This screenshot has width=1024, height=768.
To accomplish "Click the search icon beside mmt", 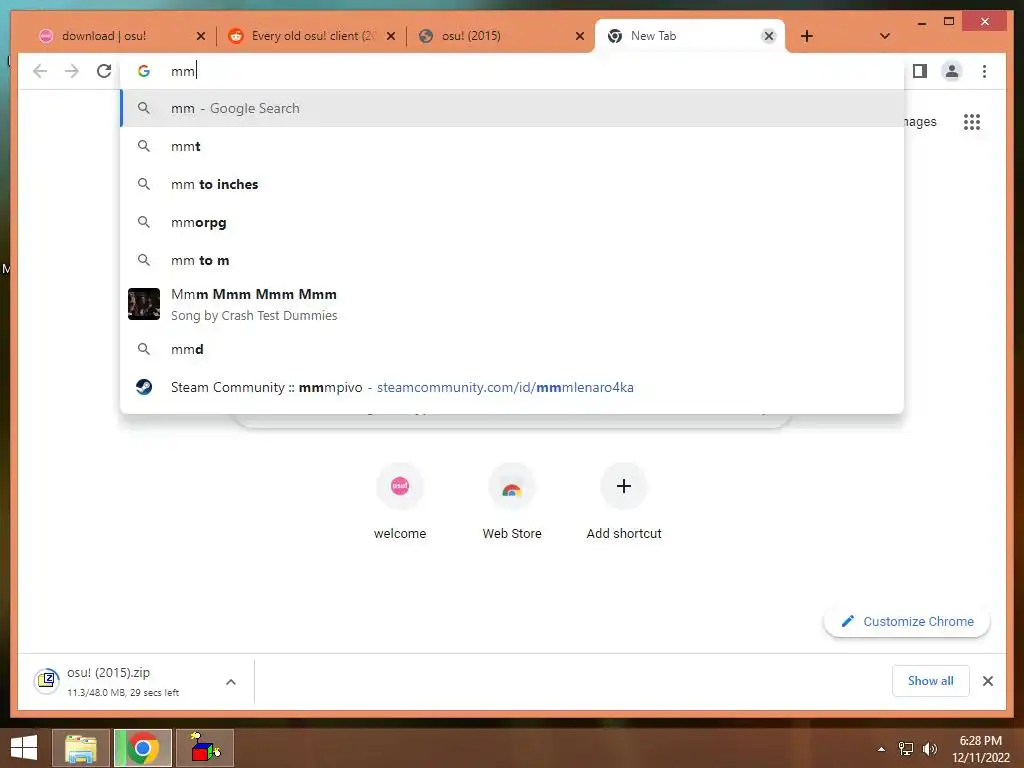I will (x=144, y=146).
